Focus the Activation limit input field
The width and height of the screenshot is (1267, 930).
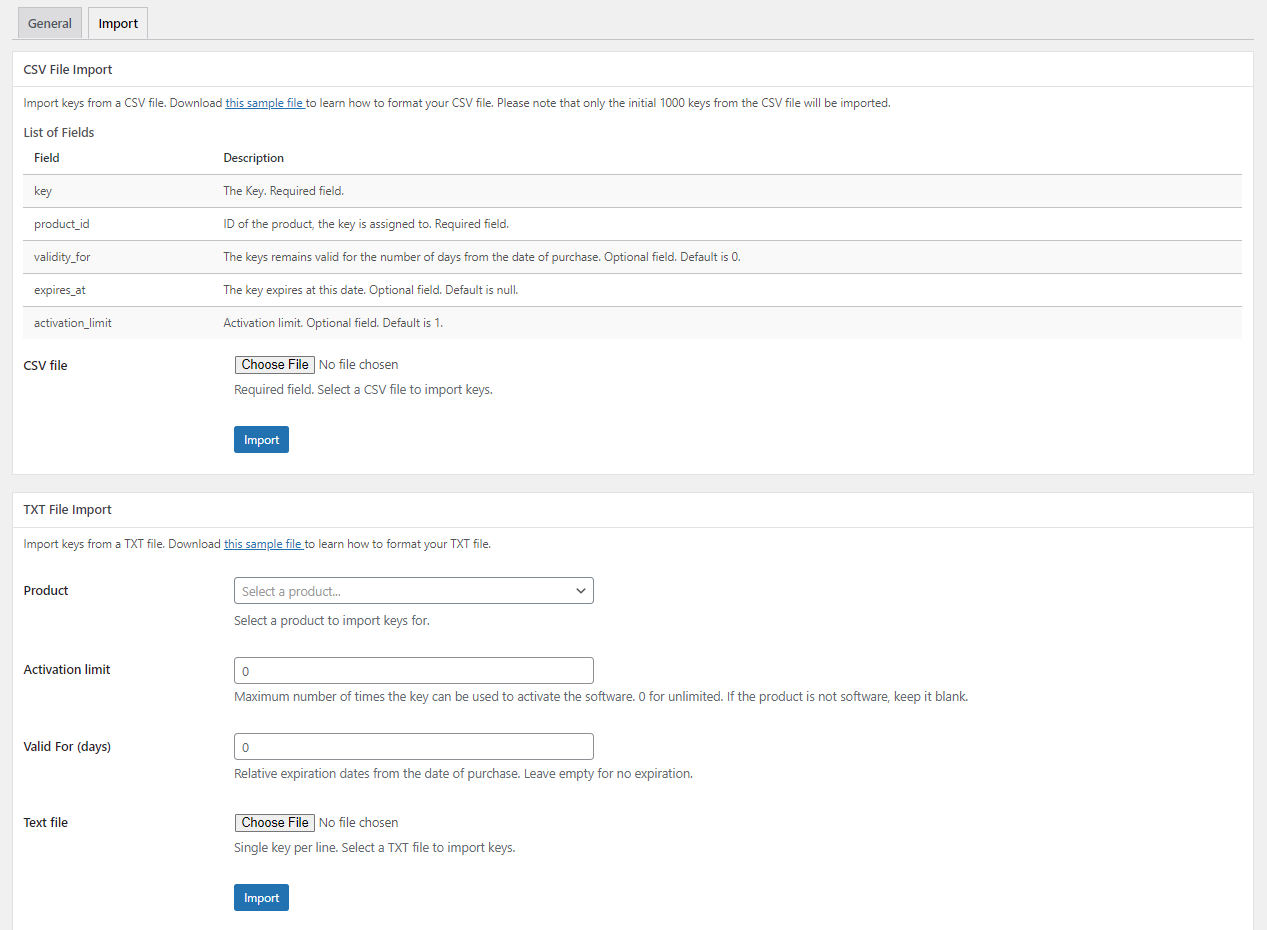413,671
